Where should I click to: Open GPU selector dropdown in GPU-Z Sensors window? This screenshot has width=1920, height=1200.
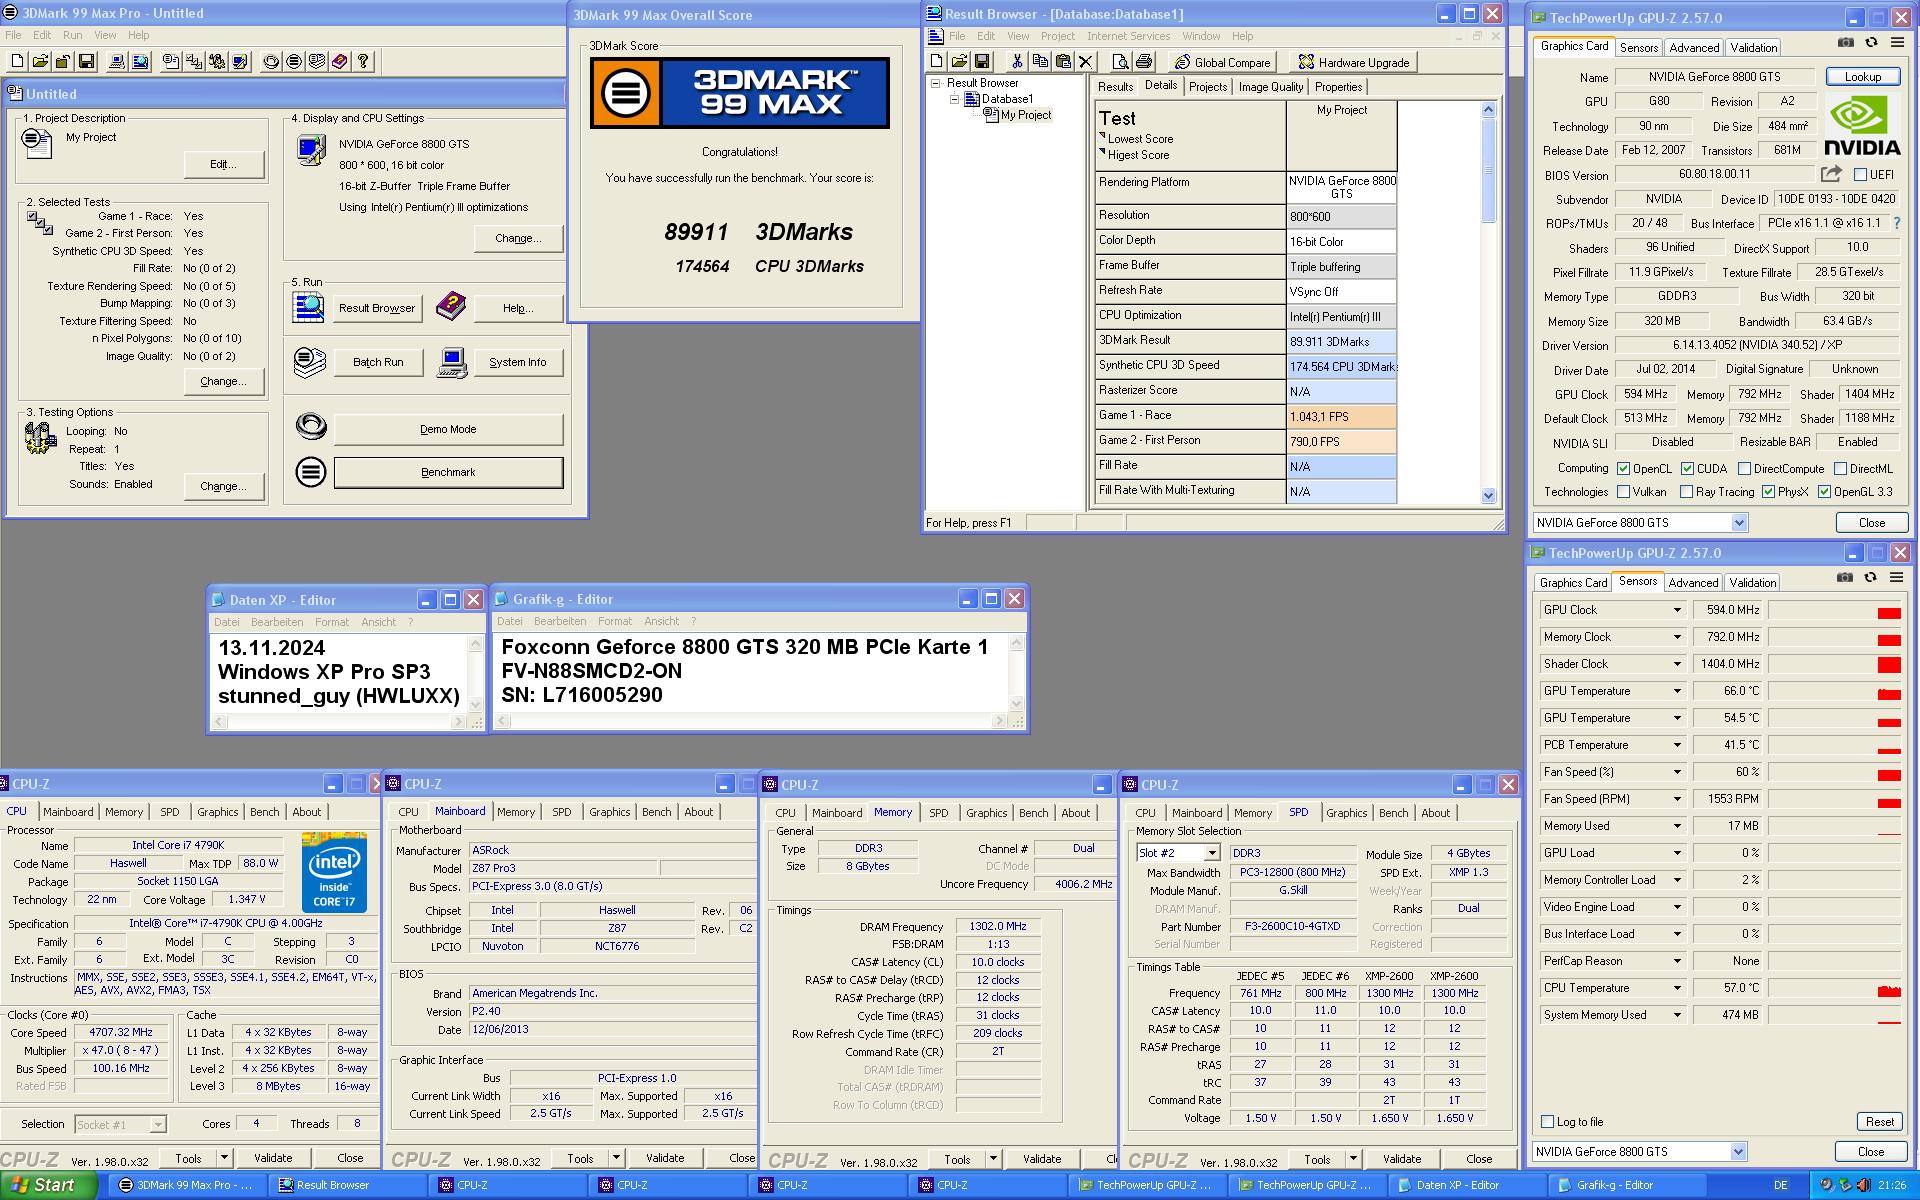1738,1151
